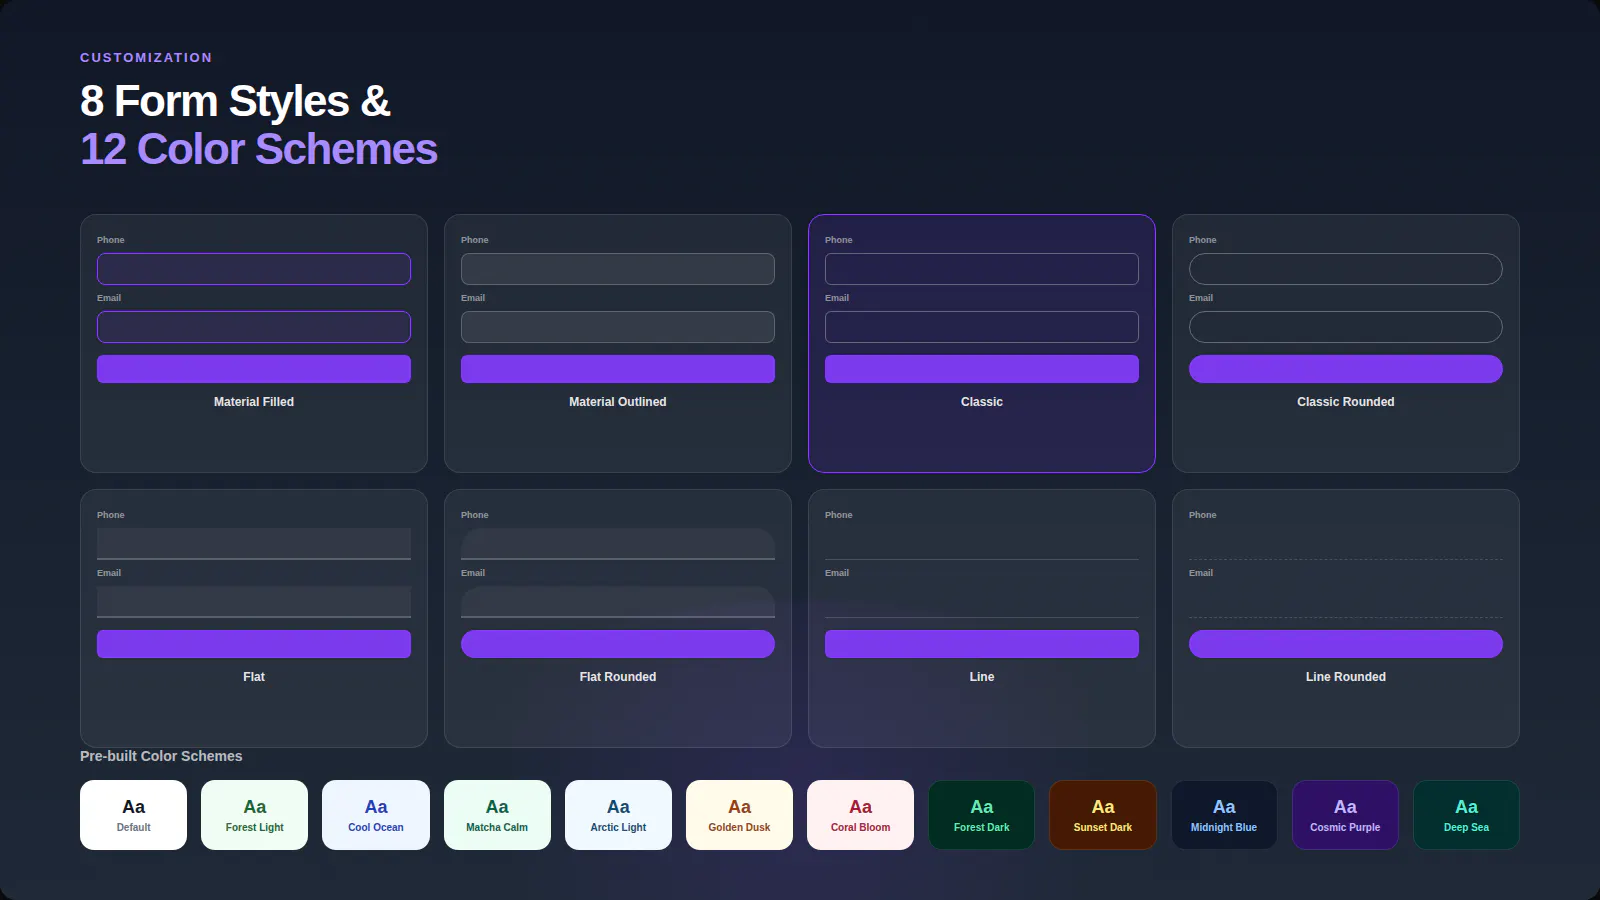The image size is (1600, 900).
Task: Click the Email underline field in Line card
Action: click(x=982, y=602)
